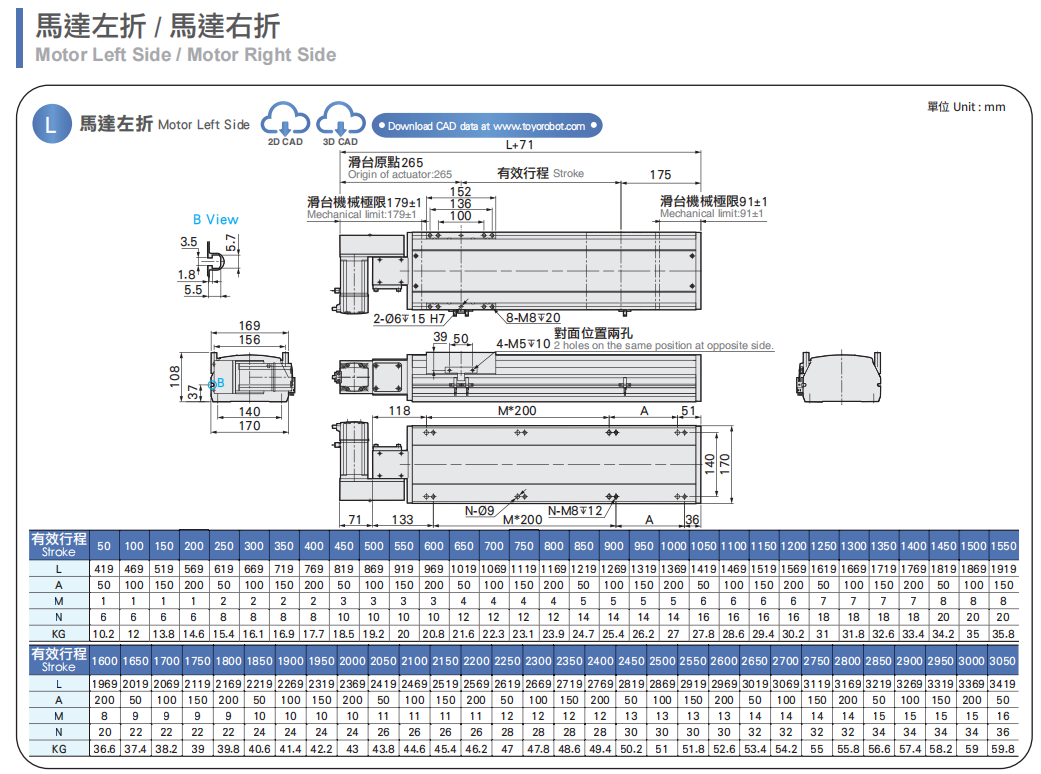Click the Stroke 1600 column header
This screenshot has width=1041, height=774.
104,661
